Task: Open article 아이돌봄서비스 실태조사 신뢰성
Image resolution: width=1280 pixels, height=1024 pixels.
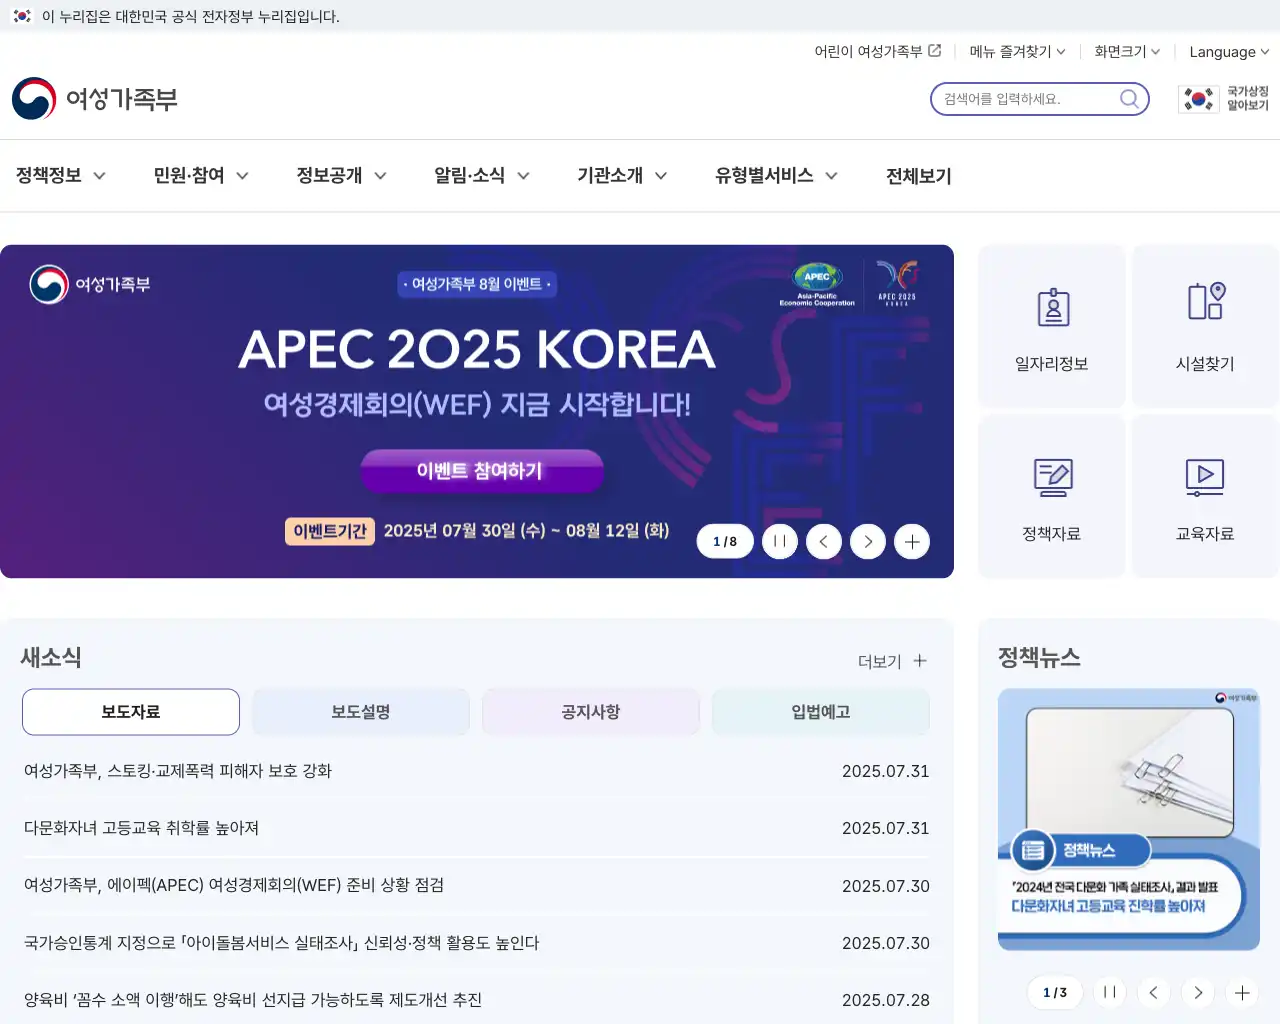Action: [282, 943]
